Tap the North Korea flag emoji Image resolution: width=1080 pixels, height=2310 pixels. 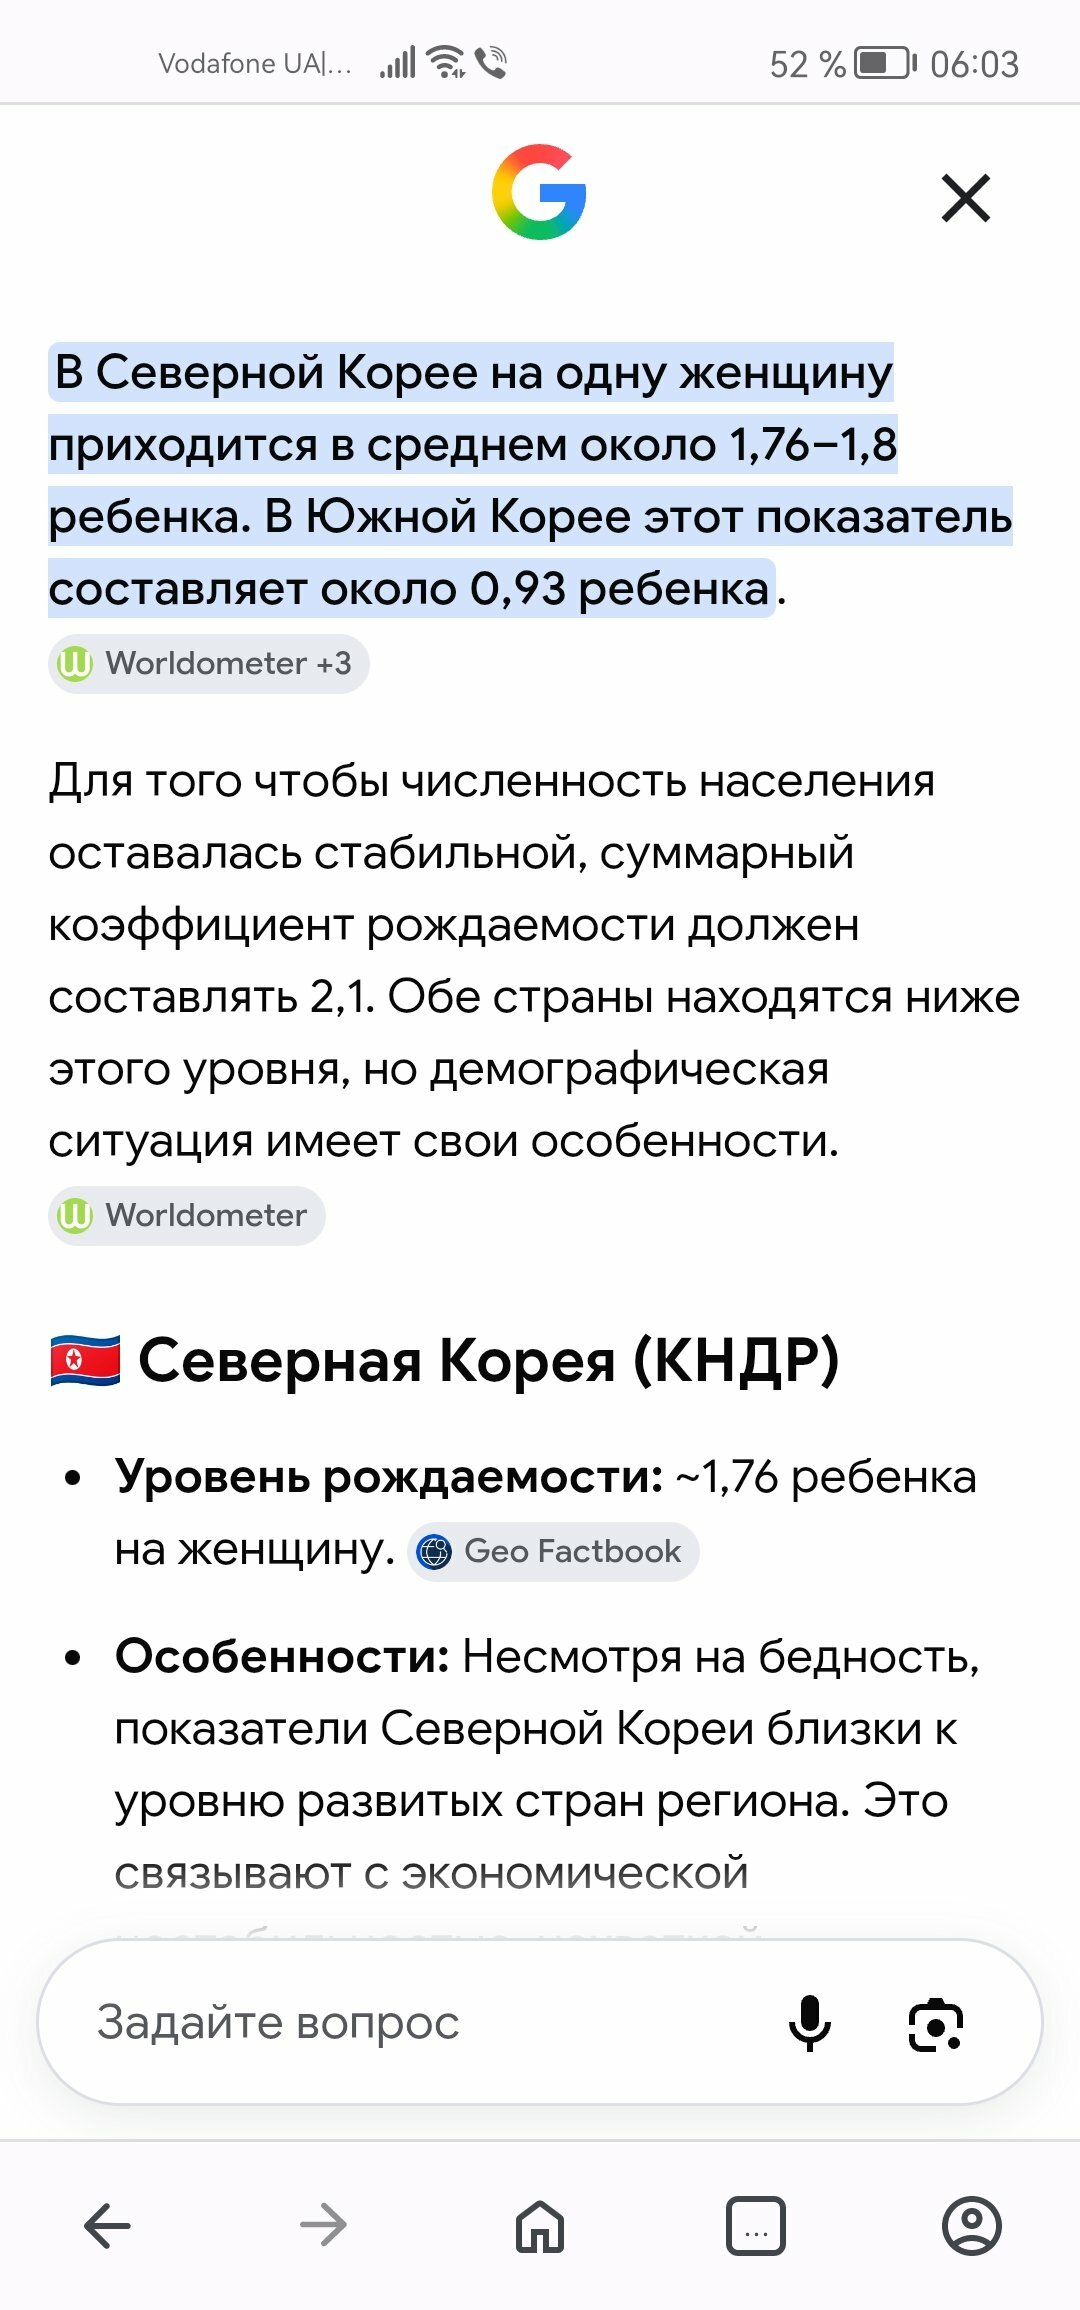click(x=85, y=1360)
